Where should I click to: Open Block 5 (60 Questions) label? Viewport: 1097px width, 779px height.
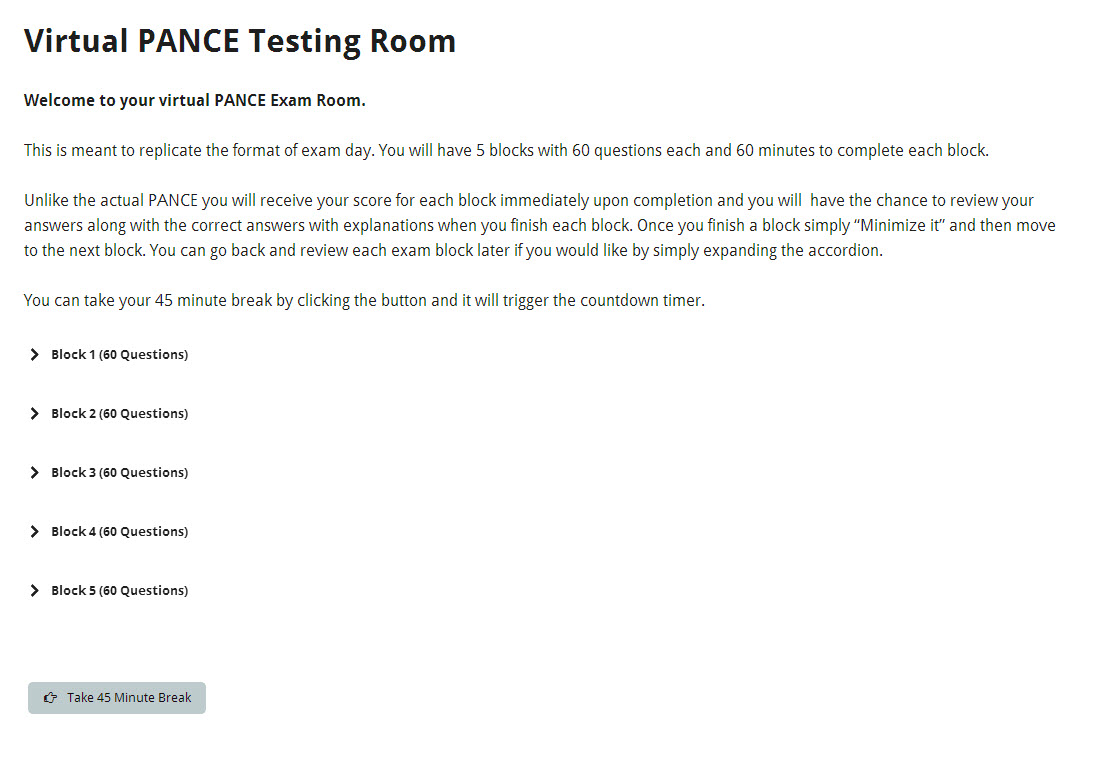[x=120, y=591]
